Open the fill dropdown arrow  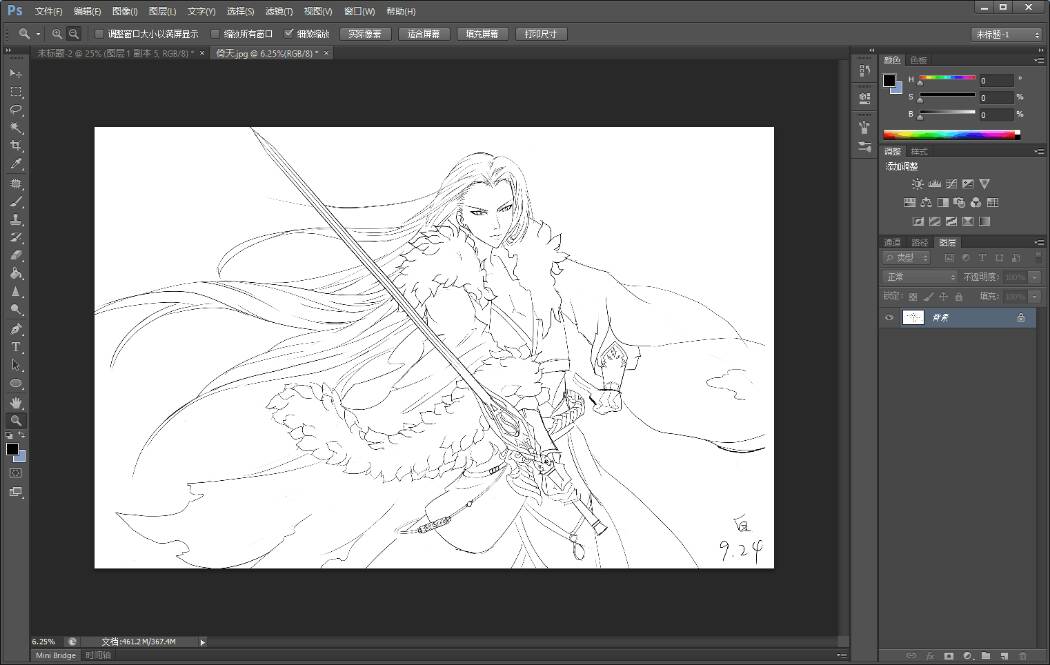(1035, 296)
